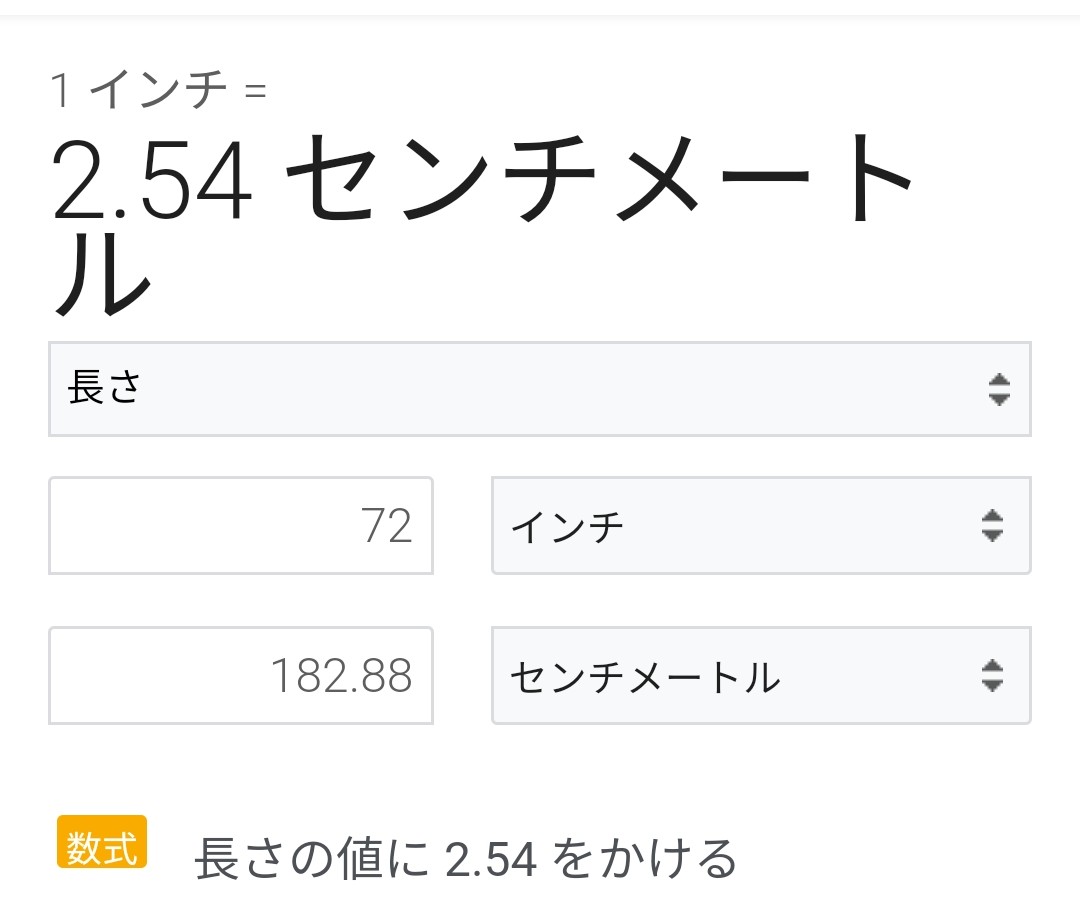
Task: Click the arrow icon on インチ selector
Action: pos(991,525)
